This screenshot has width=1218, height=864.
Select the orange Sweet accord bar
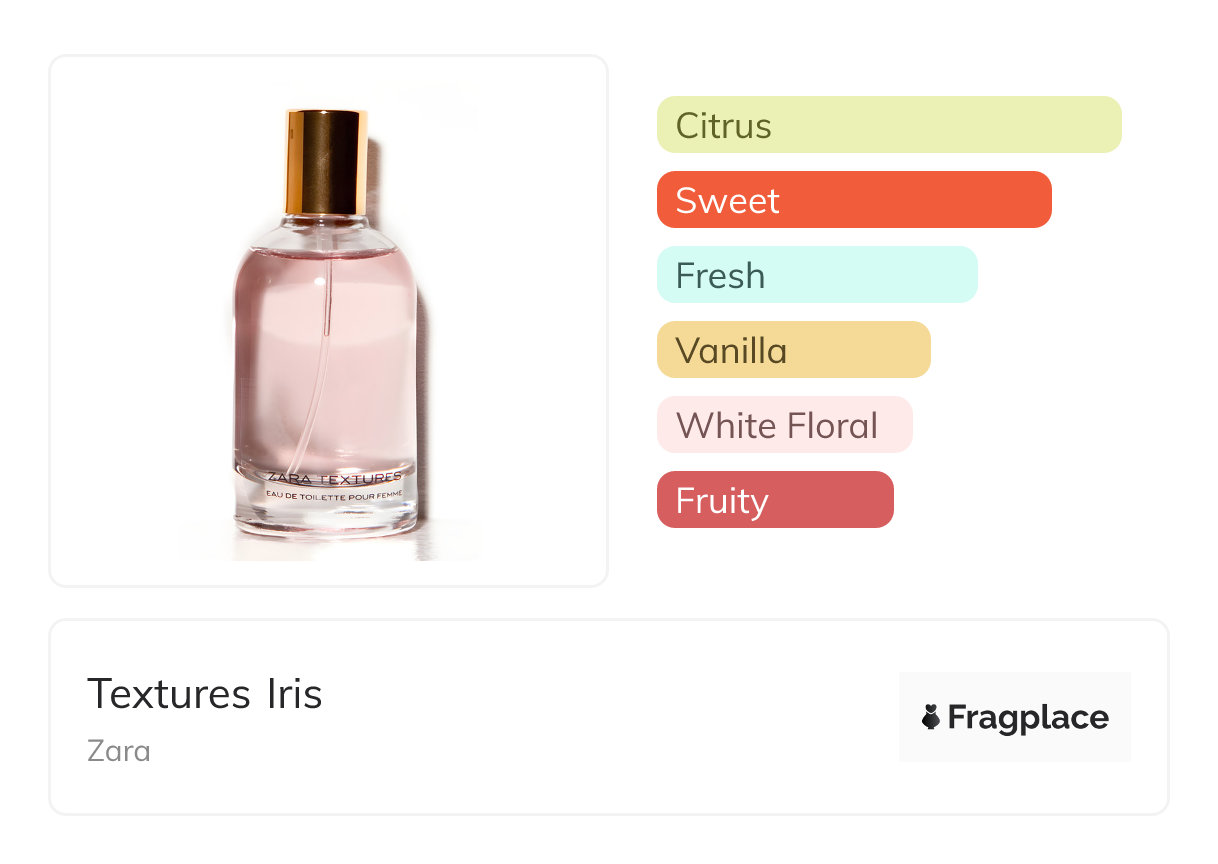[x=853, y=200]
